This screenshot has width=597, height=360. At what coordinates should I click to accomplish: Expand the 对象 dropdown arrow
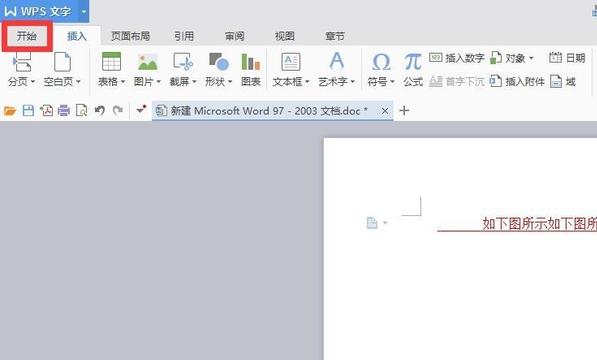(531, 58)
